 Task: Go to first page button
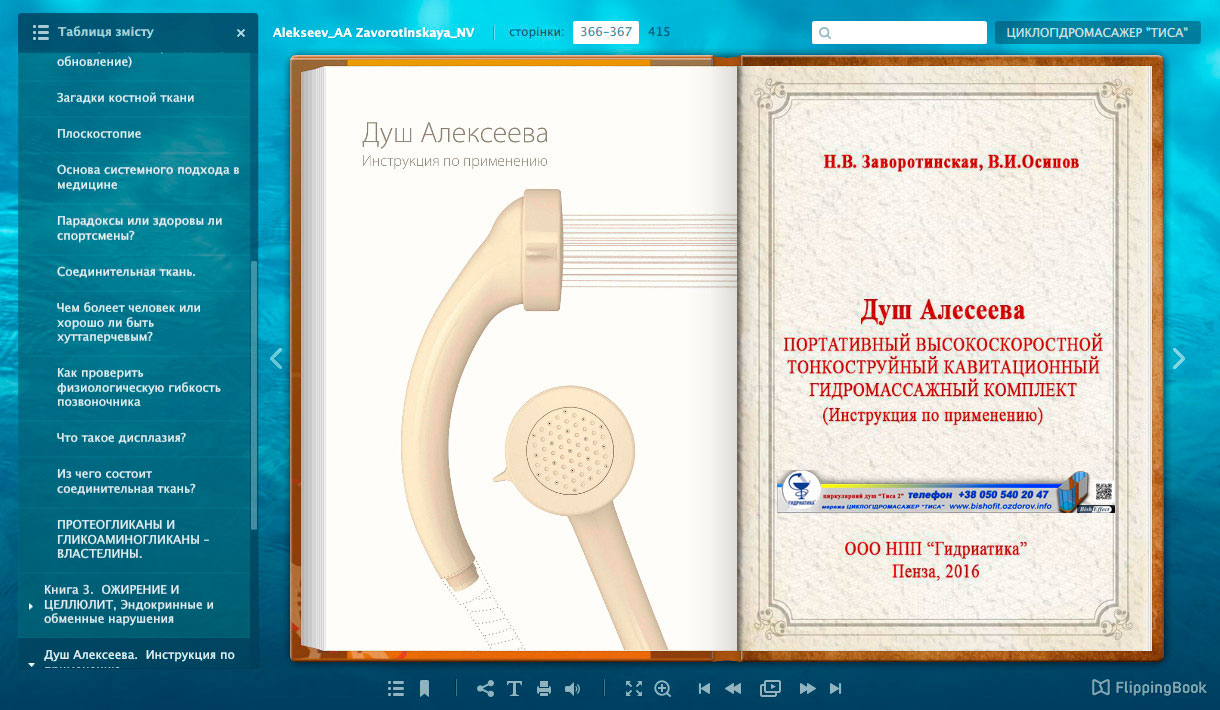[x=704, y=688]
